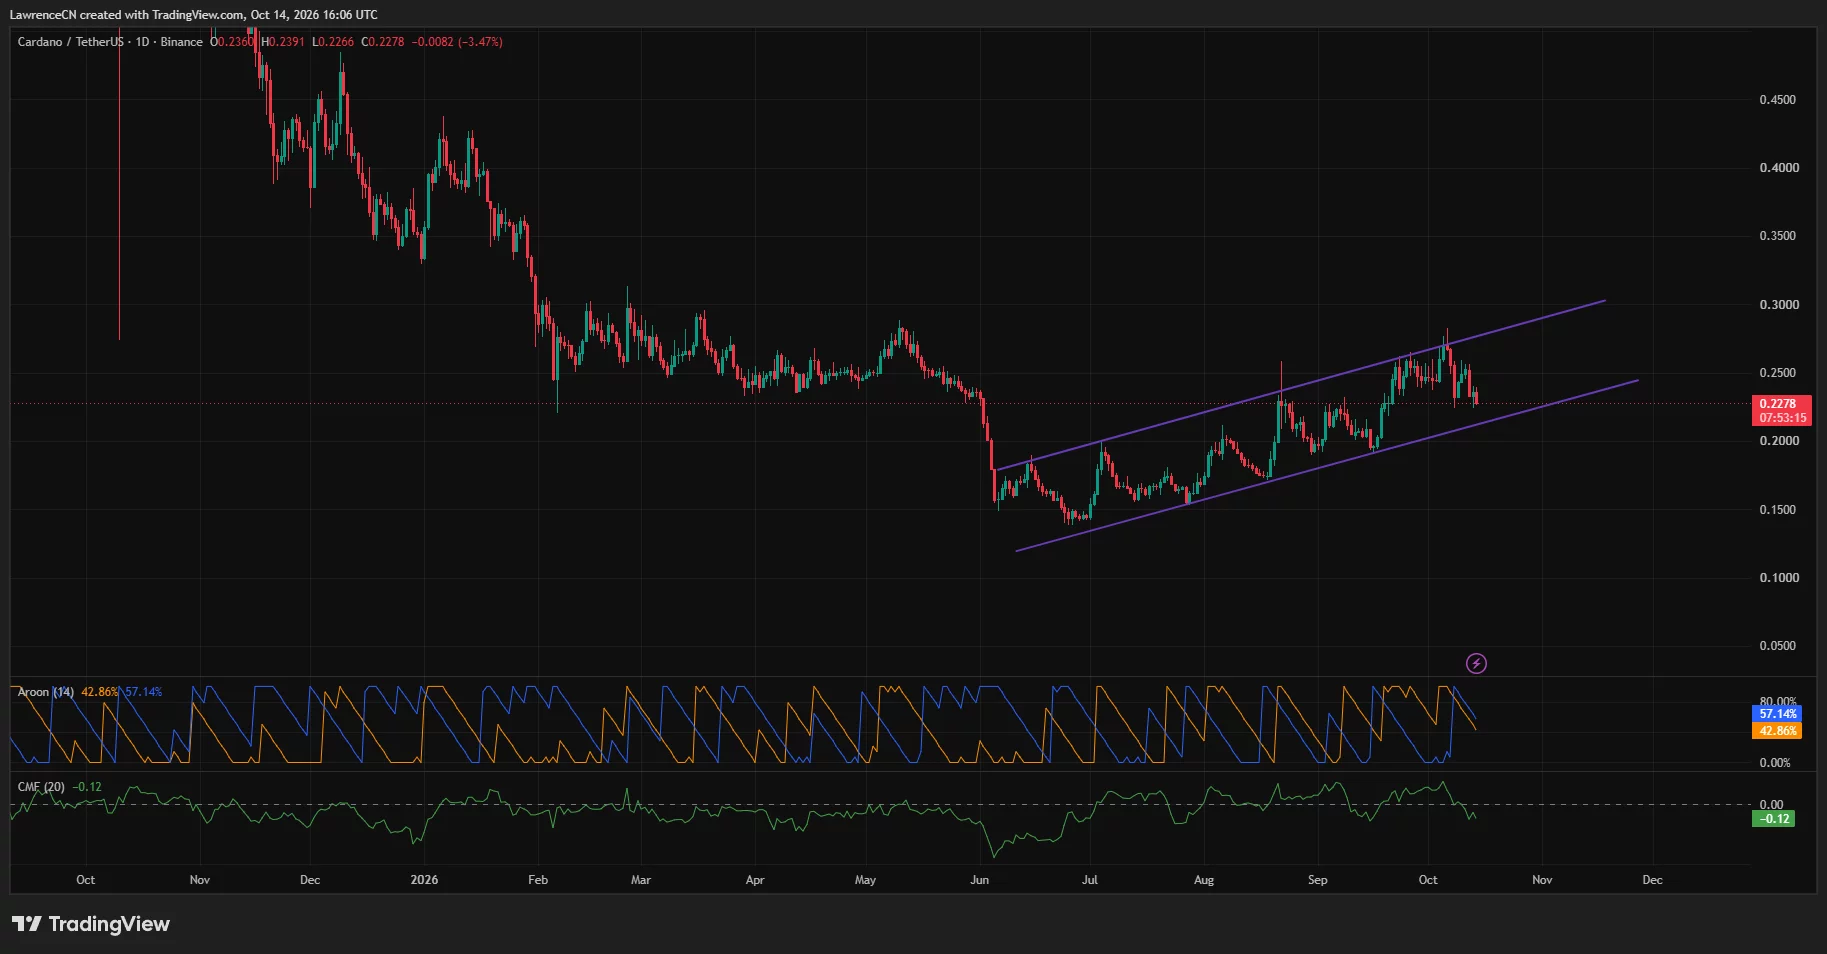The width and height of the screenshot is (1827, 954).
Task: Click the May label on the time axis
Action: [865, 880]
